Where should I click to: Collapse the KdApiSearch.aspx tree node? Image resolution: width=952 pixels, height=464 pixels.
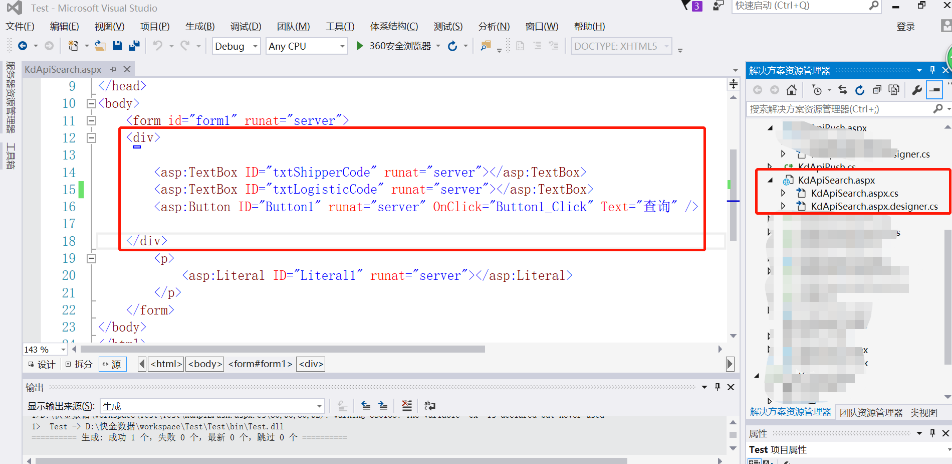[x=770, y=180]
